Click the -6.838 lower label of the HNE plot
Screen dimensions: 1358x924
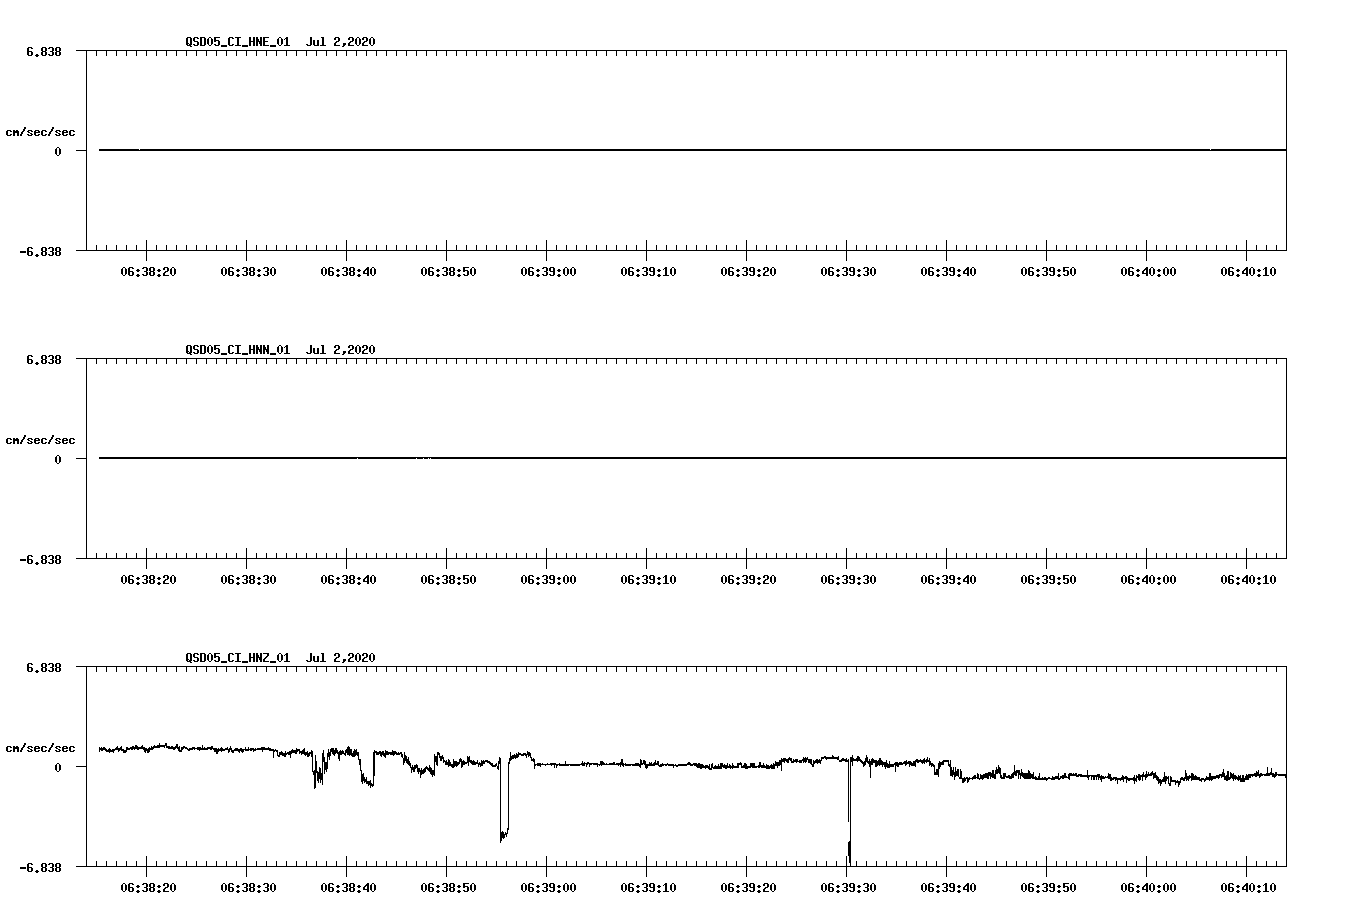pos(41,251)
